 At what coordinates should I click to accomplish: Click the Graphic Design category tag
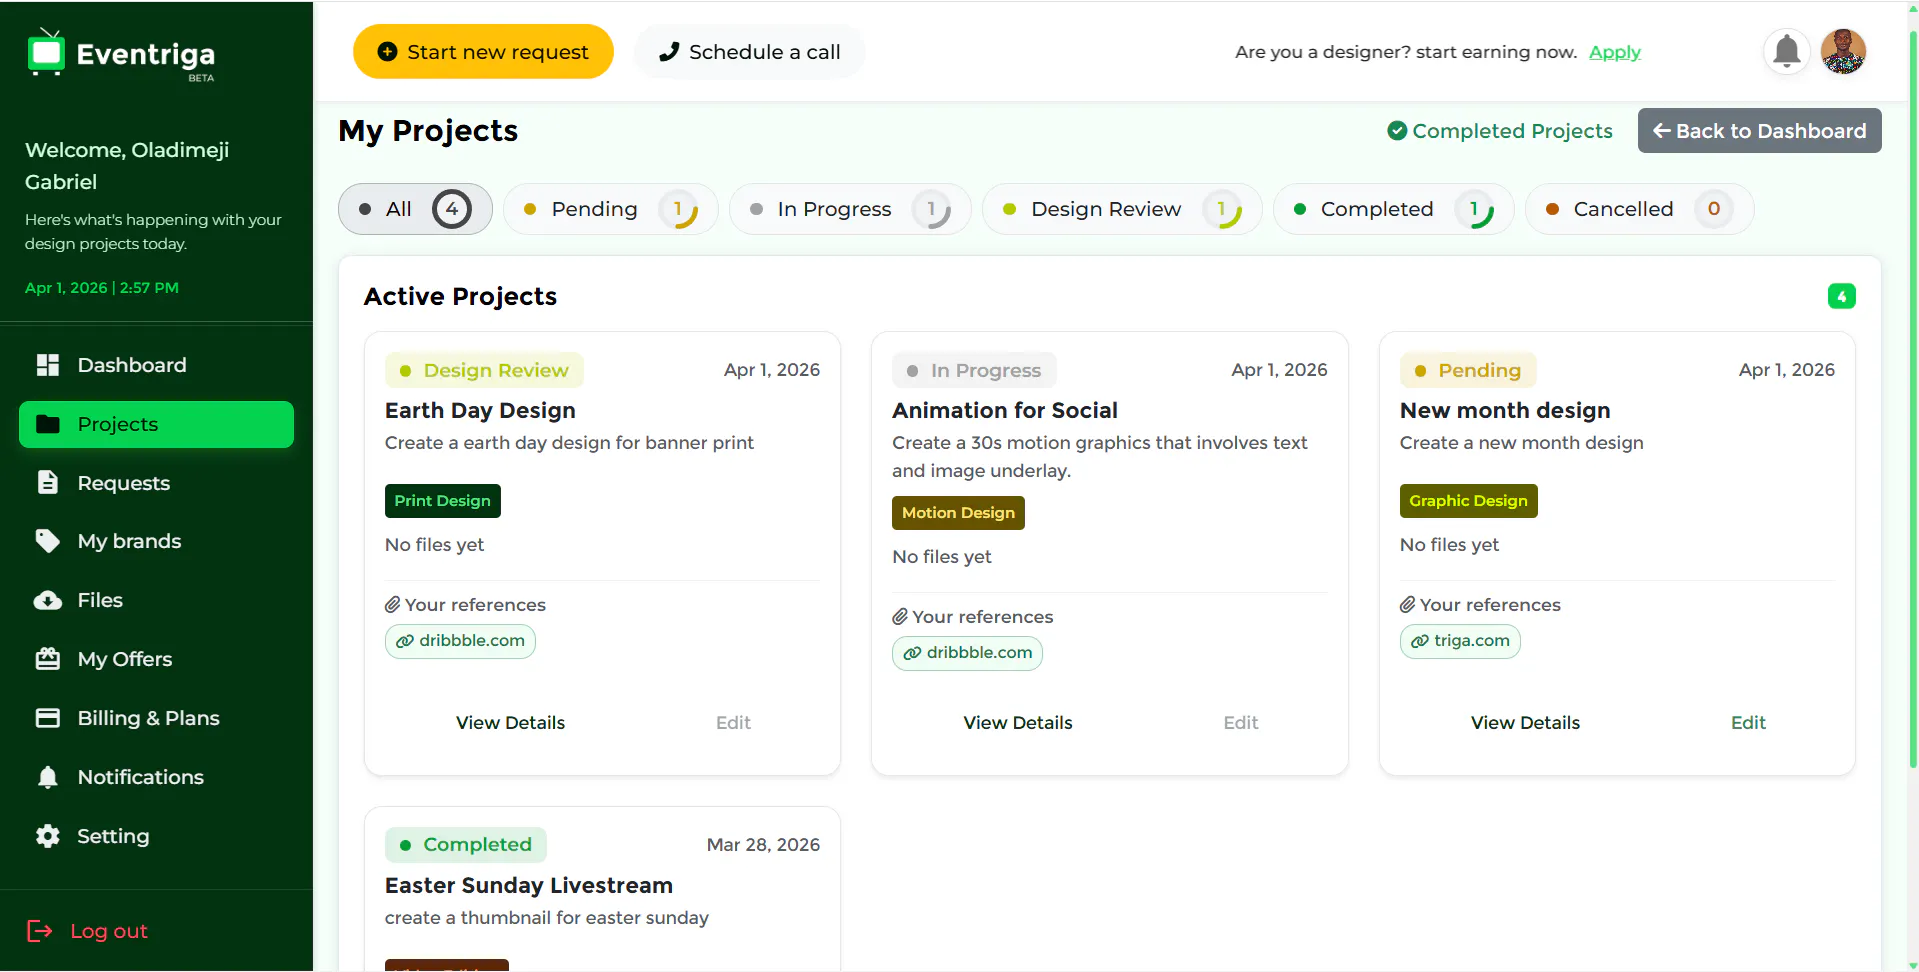1468,500
